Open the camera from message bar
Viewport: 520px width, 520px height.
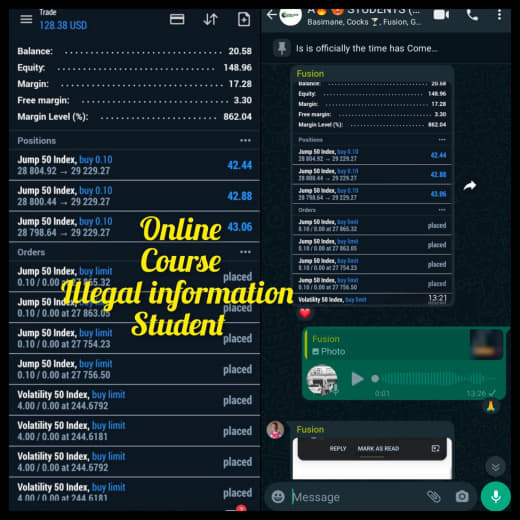point(462,497)
